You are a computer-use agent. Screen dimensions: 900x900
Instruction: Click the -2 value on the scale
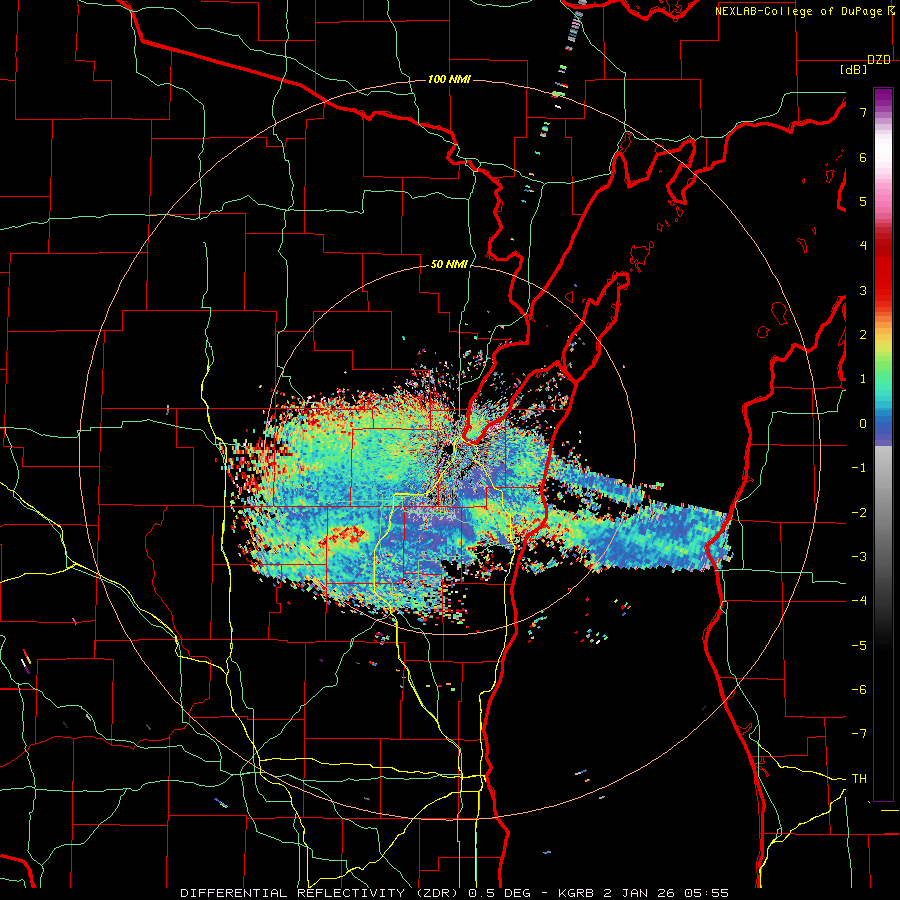click(x=858, y=513)
